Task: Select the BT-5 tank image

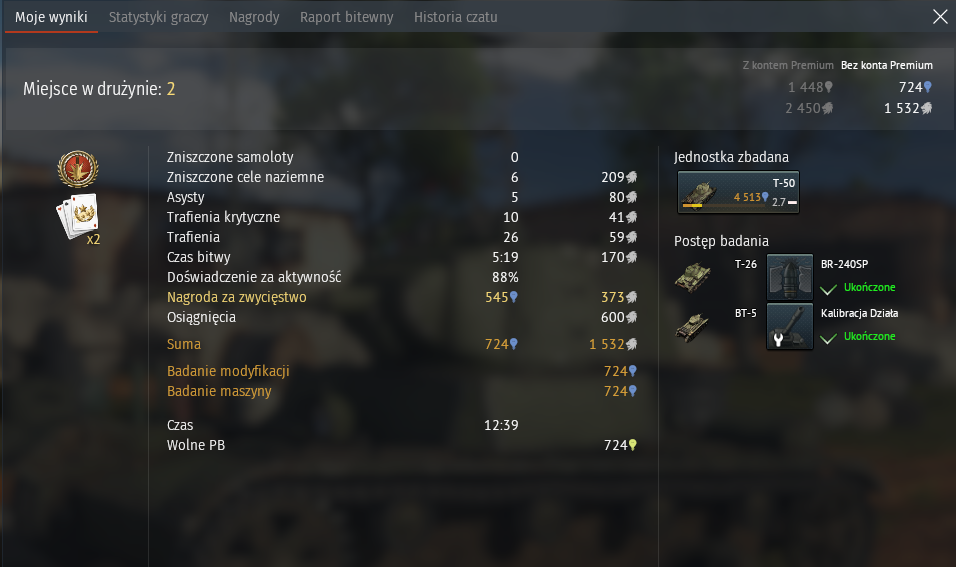Action: point(693,327)
